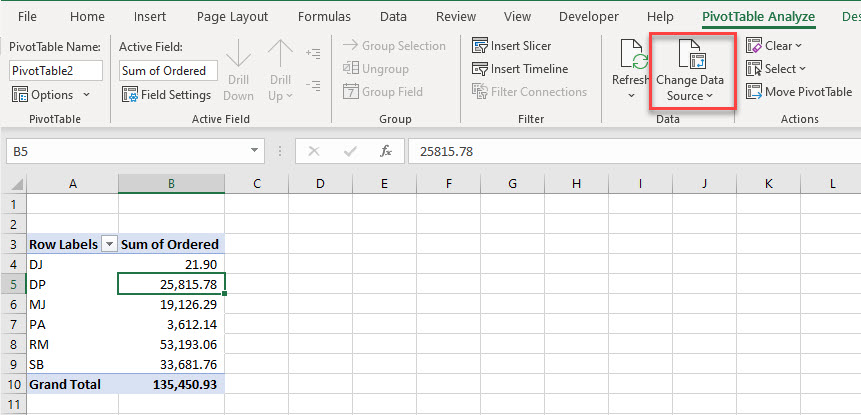Click the Insert Slicer icon

[481, 46]
